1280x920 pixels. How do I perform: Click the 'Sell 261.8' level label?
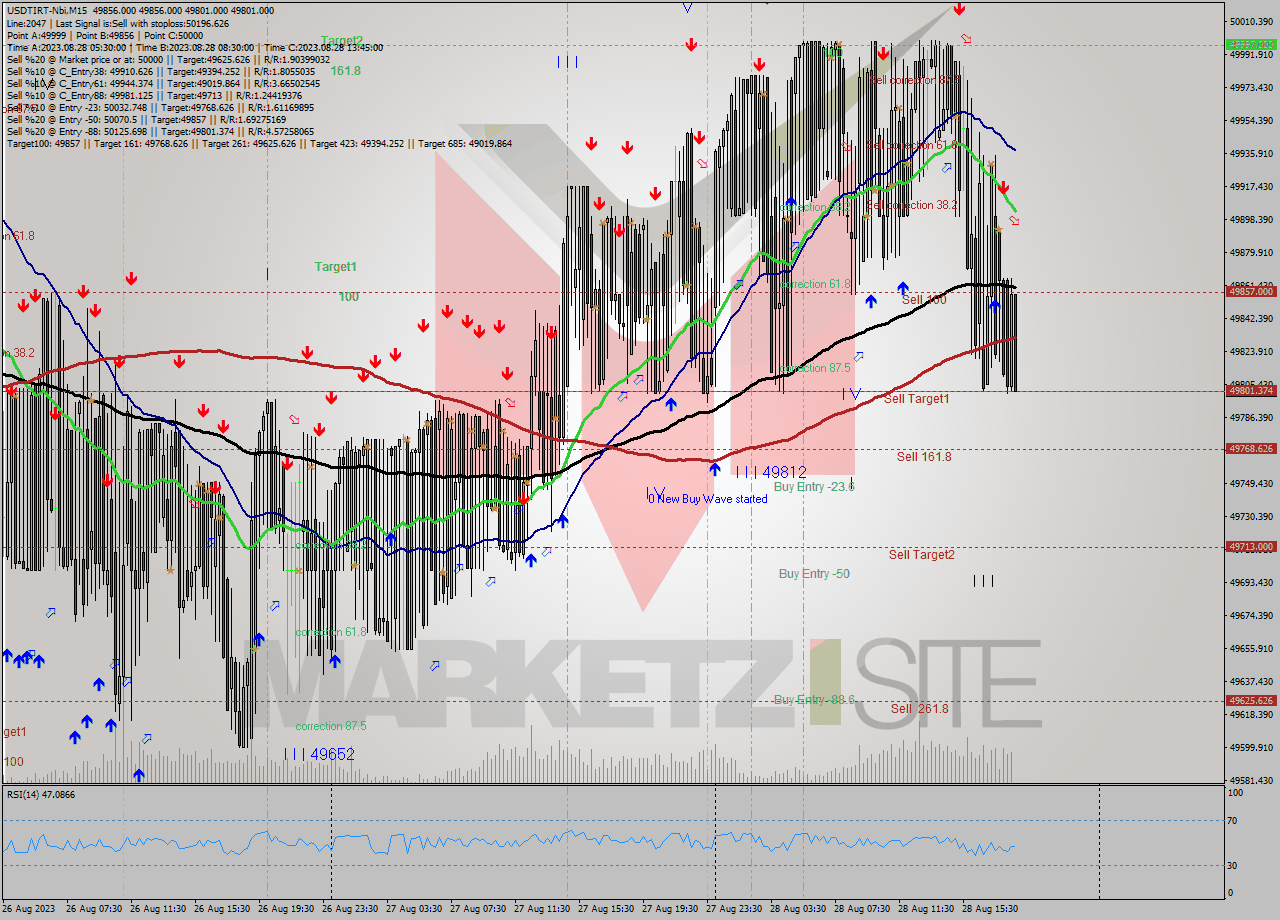click(920, 708)
